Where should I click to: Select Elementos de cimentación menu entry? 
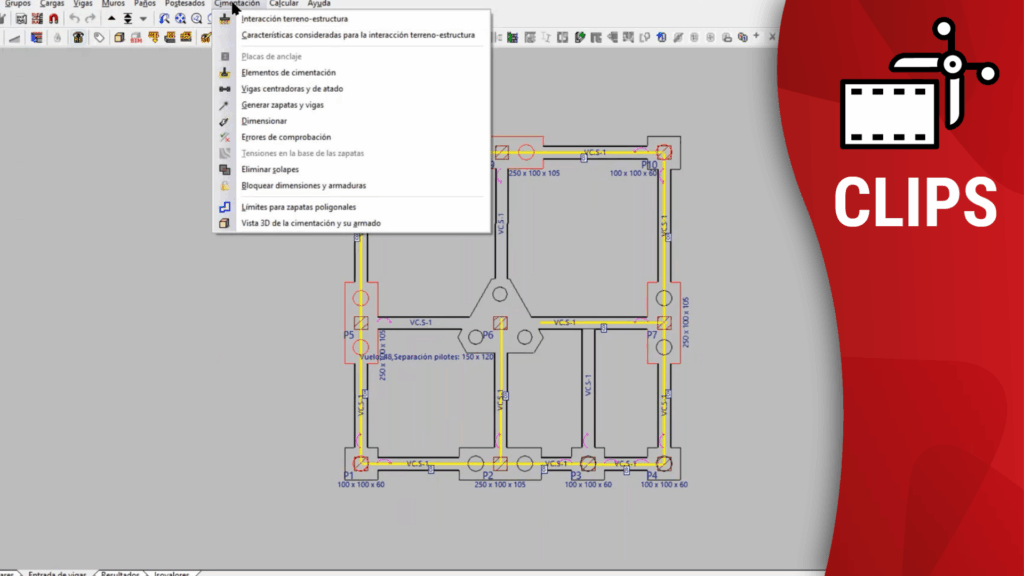pyautogui.click(x=288, y=73)
